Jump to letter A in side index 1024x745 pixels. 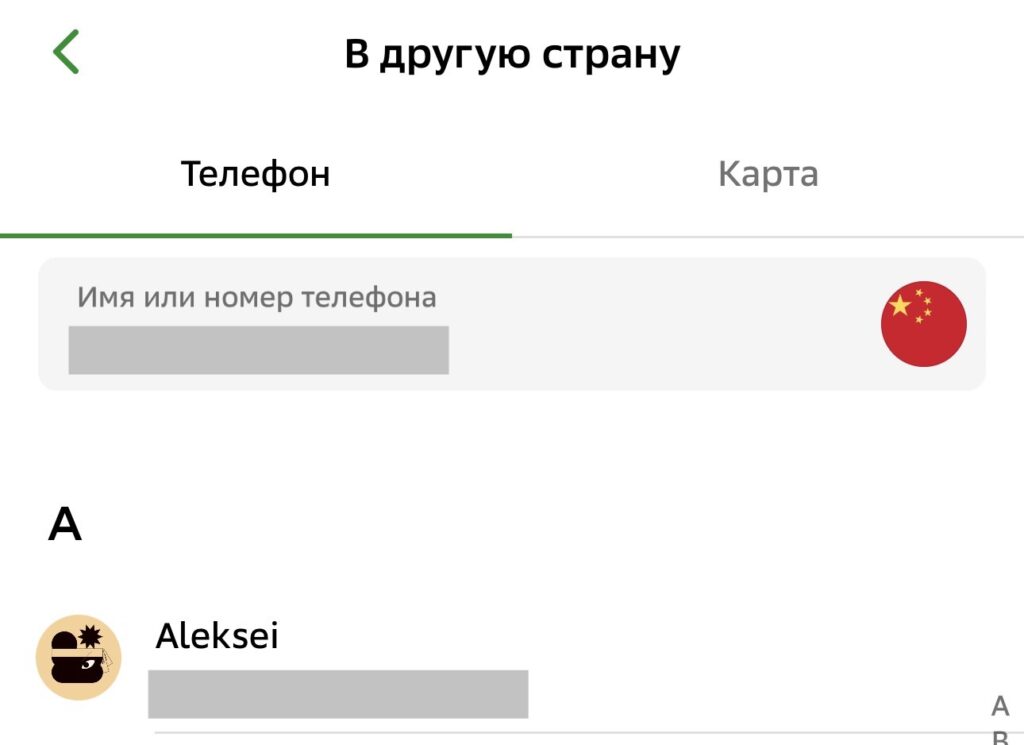1000,707
